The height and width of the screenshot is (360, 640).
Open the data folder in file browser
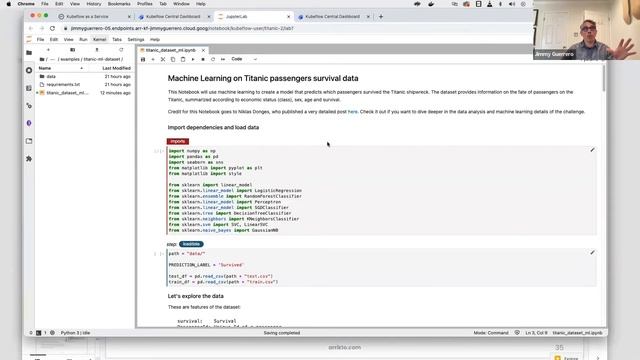pyautogui.click(x=85, y=76)
